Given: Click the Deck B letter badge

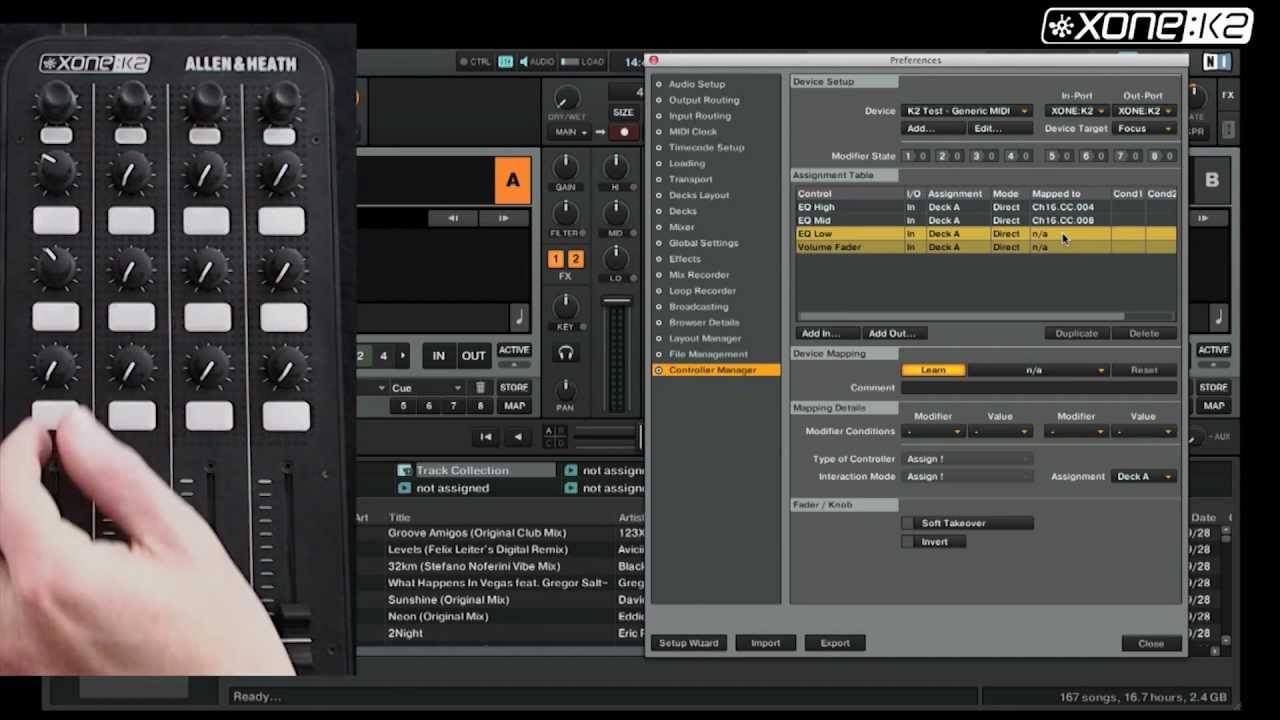Looking at the screenshot, I should pyautogui.click(x=1212, y=181).
